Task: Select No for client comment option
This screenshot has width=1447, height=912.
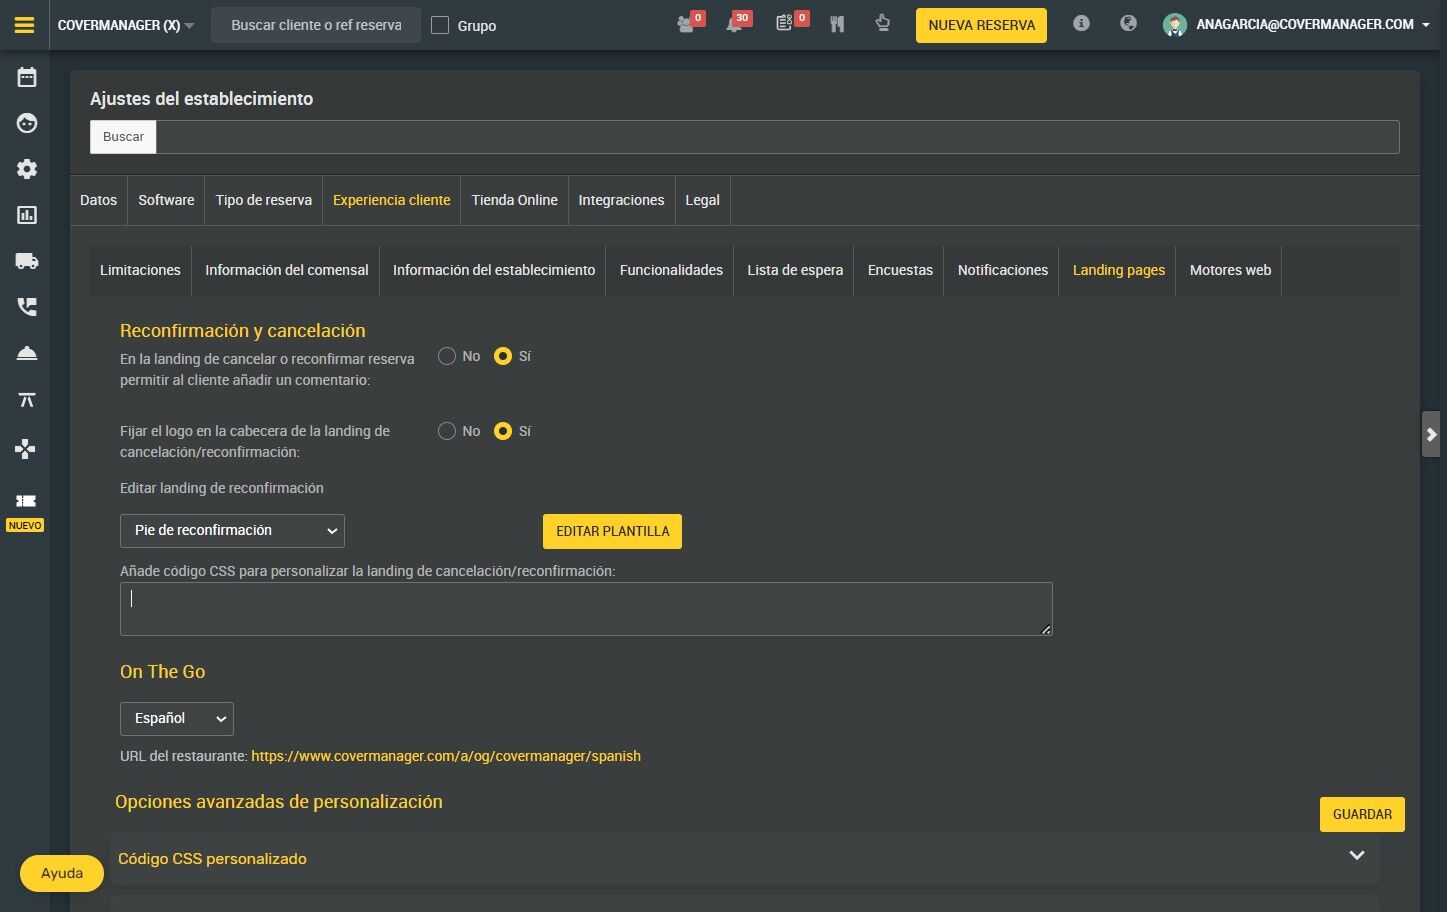Action: [x=447, y=356]
